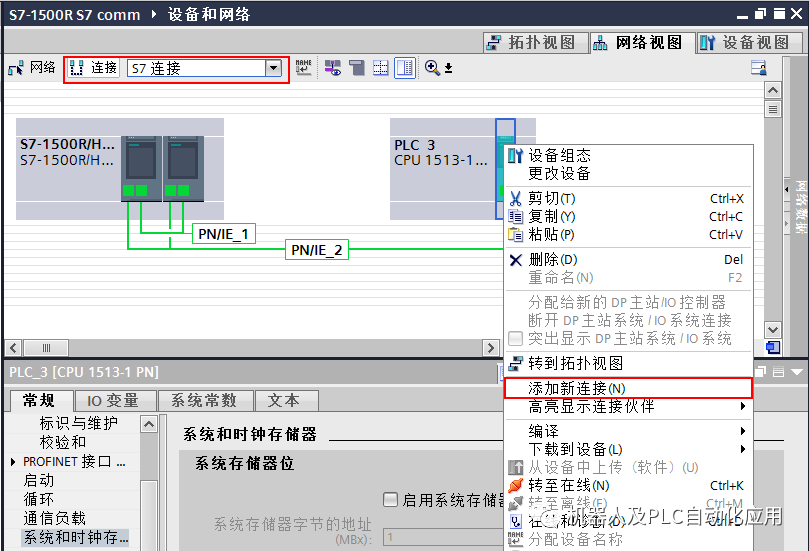Click the network view scroll down arrow
This screenshot has width=809, height=551.
[772, 330]
